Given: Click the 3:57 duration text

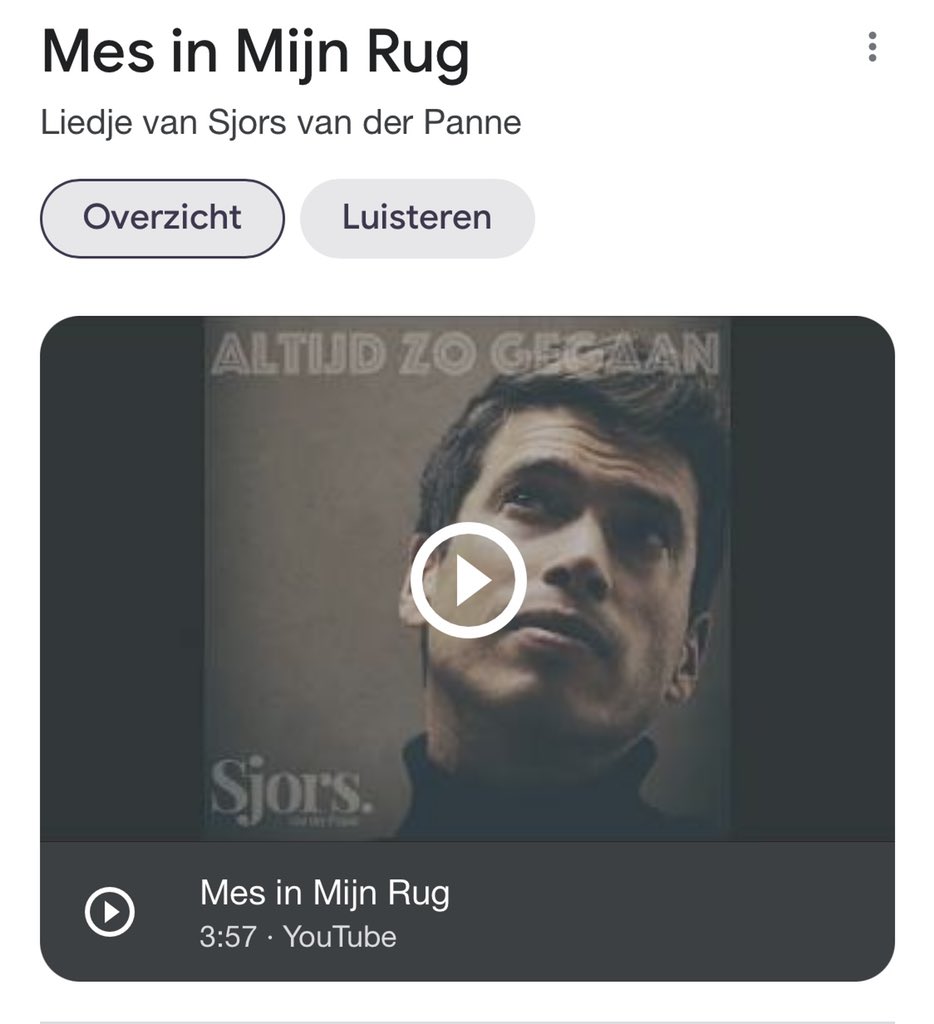Looking at the screenshot, I should pyautogui.click(x=228, y=937).
